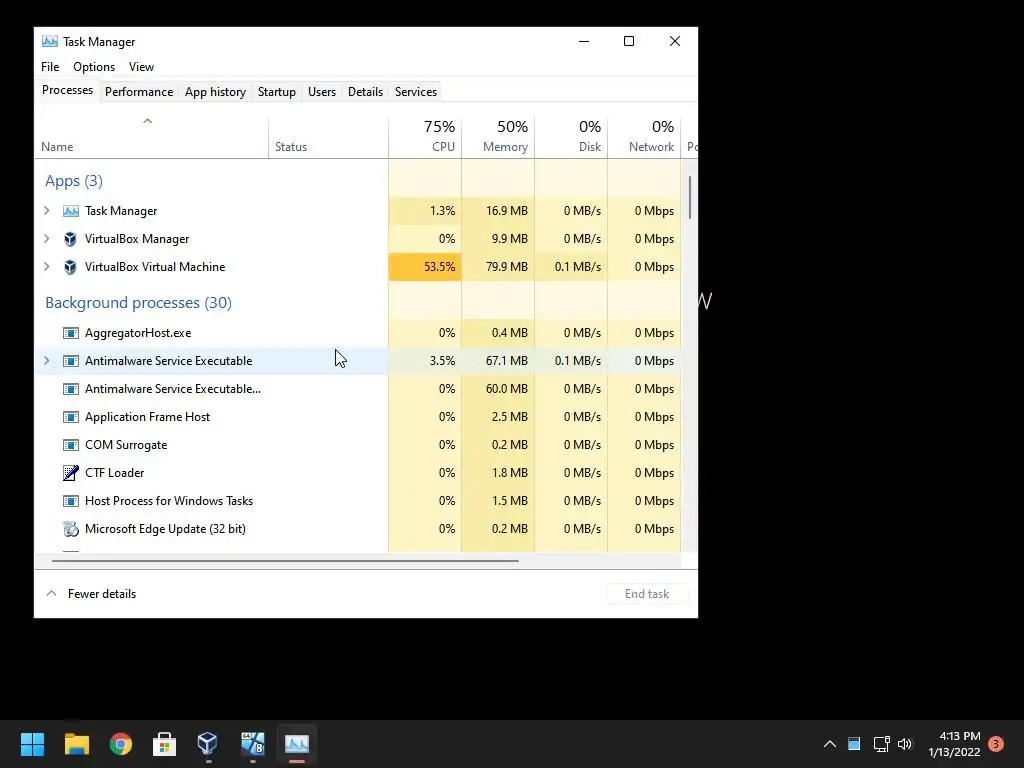Switch to the Details tab
Image resolution: width=1024 pixels, height=768 pixels.
[x=365, y=92]
